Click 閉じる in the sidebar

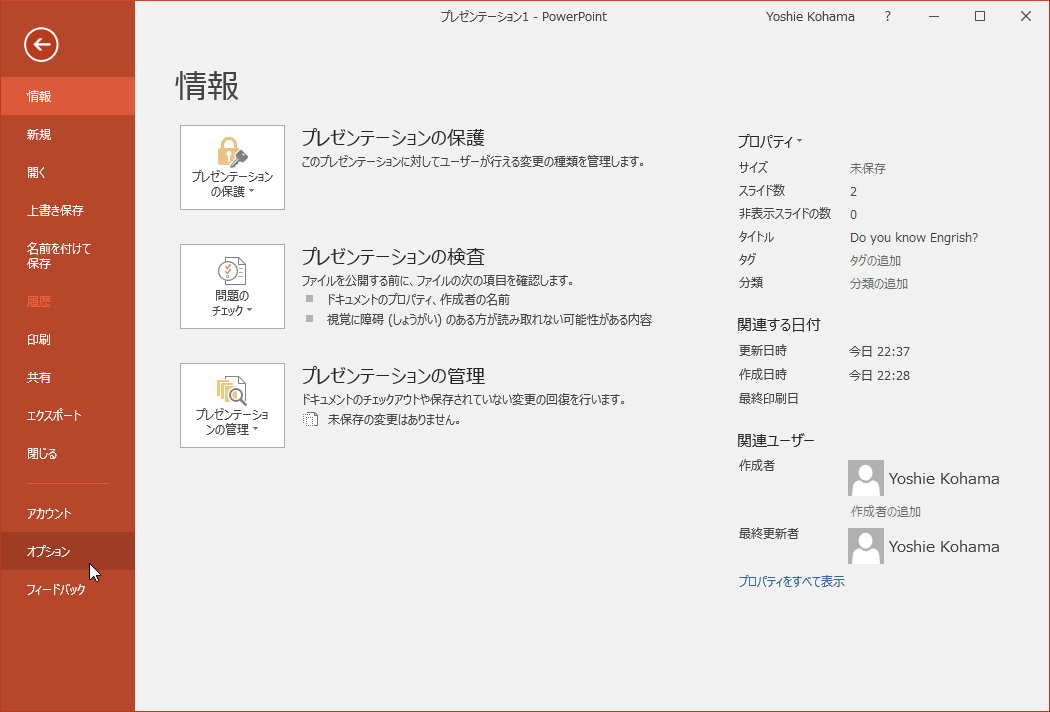[x=68, y=453]
